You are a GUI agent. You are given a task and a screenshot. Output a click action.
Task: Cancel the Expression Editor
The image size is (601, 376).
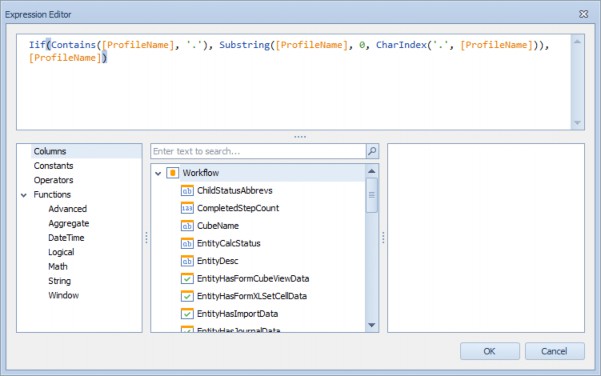pyautogui.click(x=555, y=351)
